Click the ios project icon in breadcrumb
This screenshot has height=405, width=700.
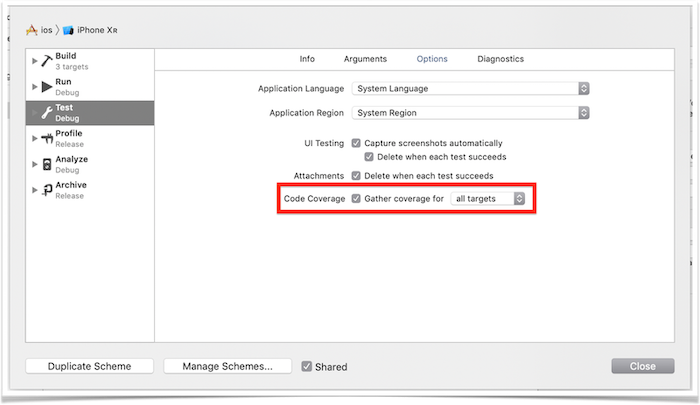point(32,30)
